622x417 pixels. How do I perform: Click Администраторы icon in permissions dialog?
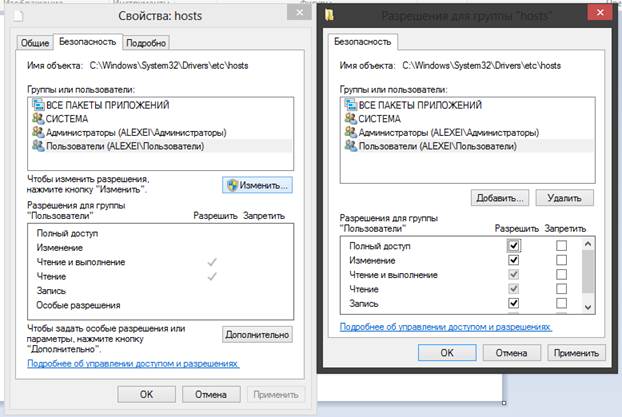[x=348, y=132]
